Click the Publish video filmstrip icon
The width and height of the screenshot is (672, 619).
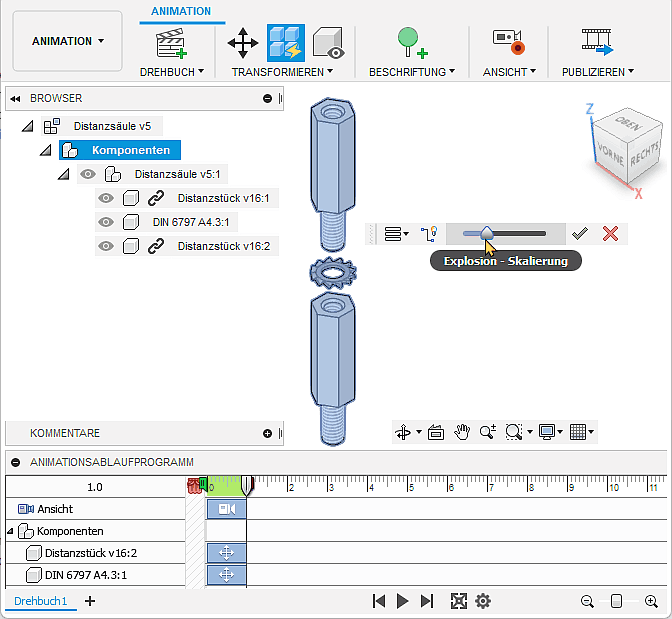tap(597, 42)
